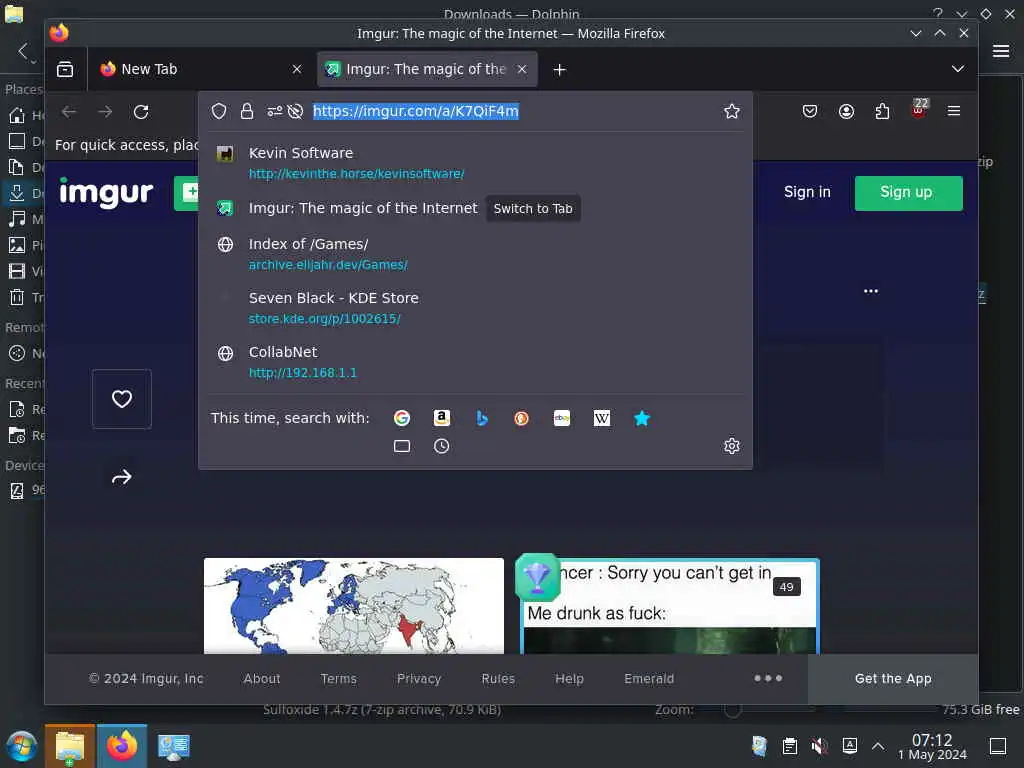The image size is (1024, 768).
Task: Search this time with Wikipedia
Action: click(601, 418)
